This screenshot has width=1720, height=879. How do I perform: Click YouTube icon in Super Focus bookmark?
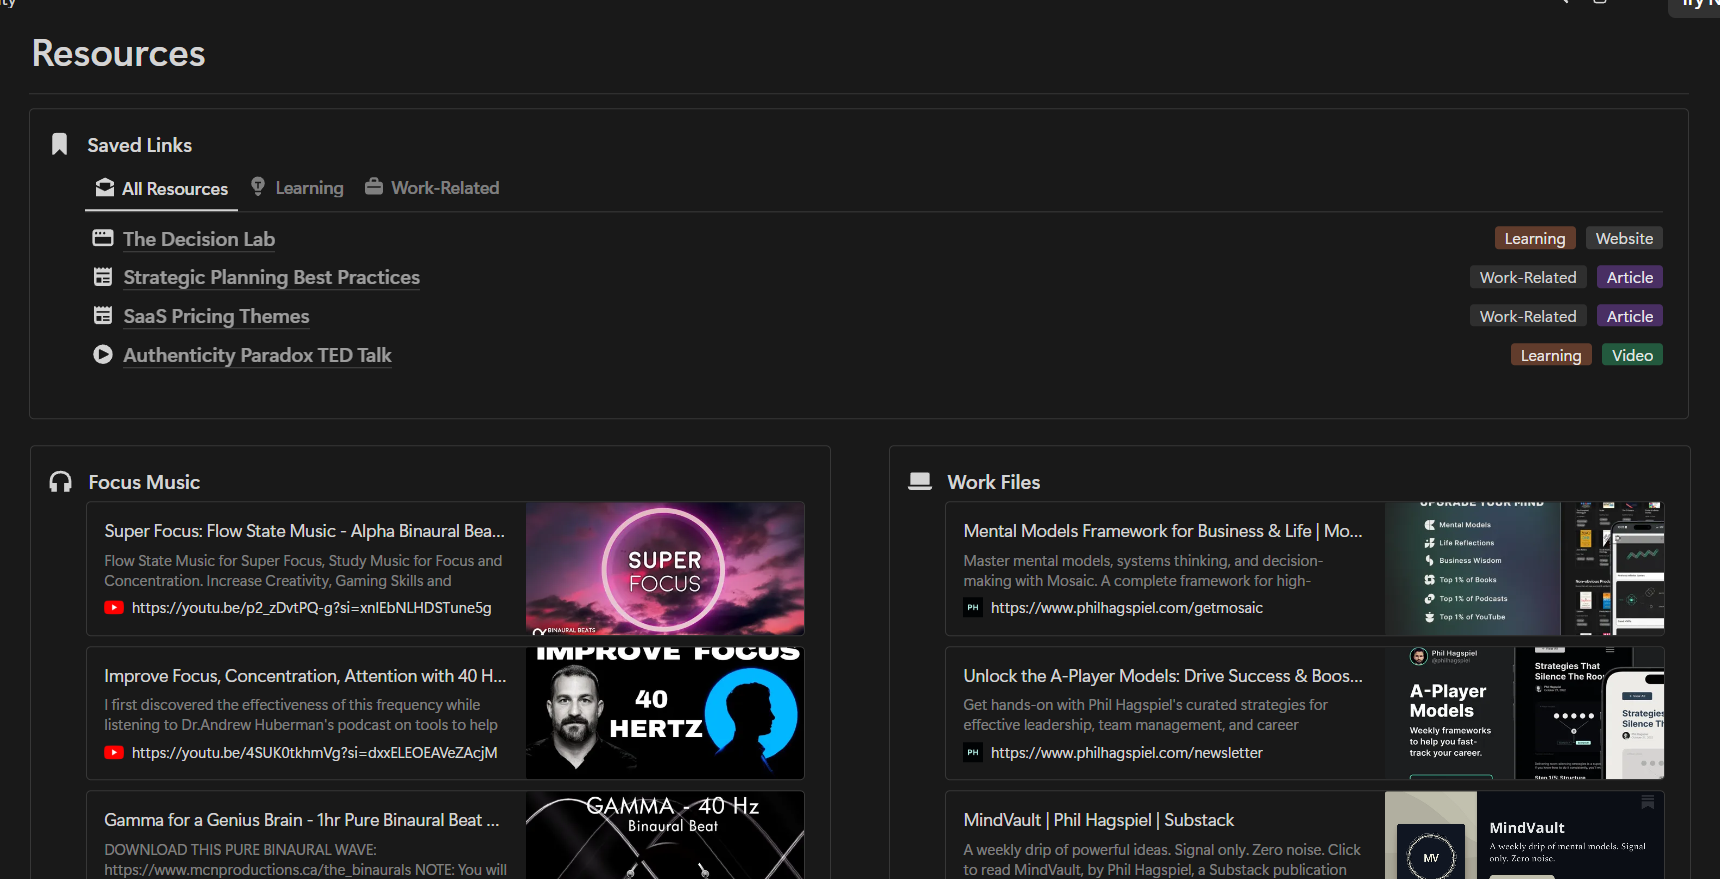pyautogui.click(x=114, y=608)
